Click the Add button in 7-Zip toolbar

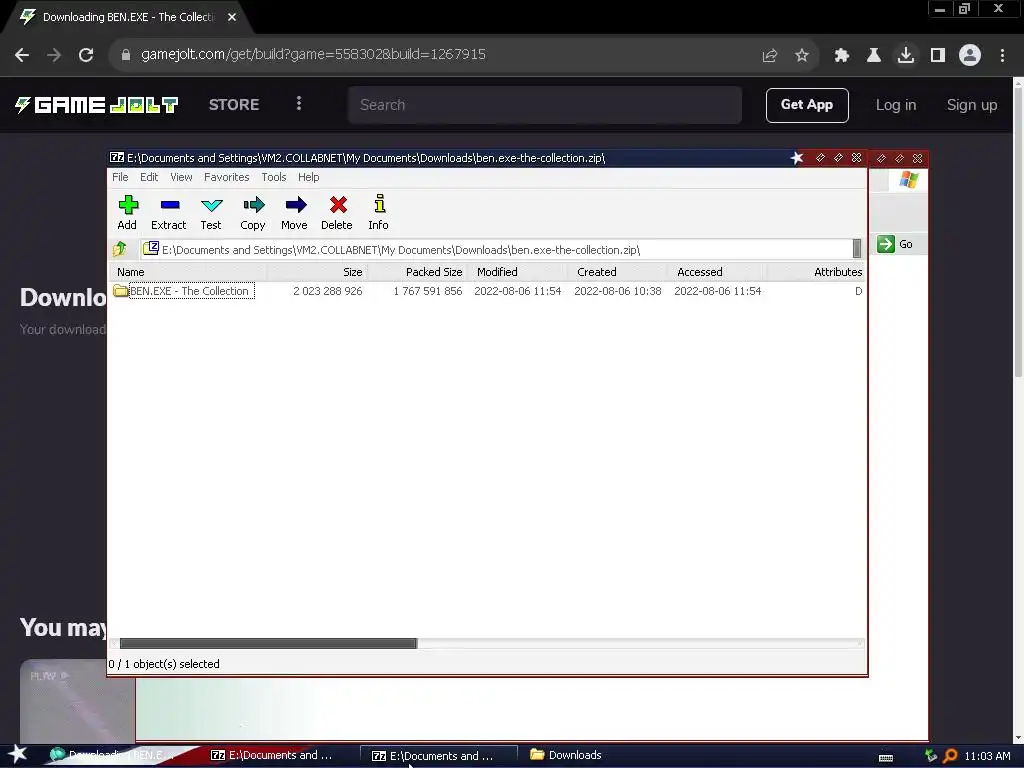(x=127, y=213)
